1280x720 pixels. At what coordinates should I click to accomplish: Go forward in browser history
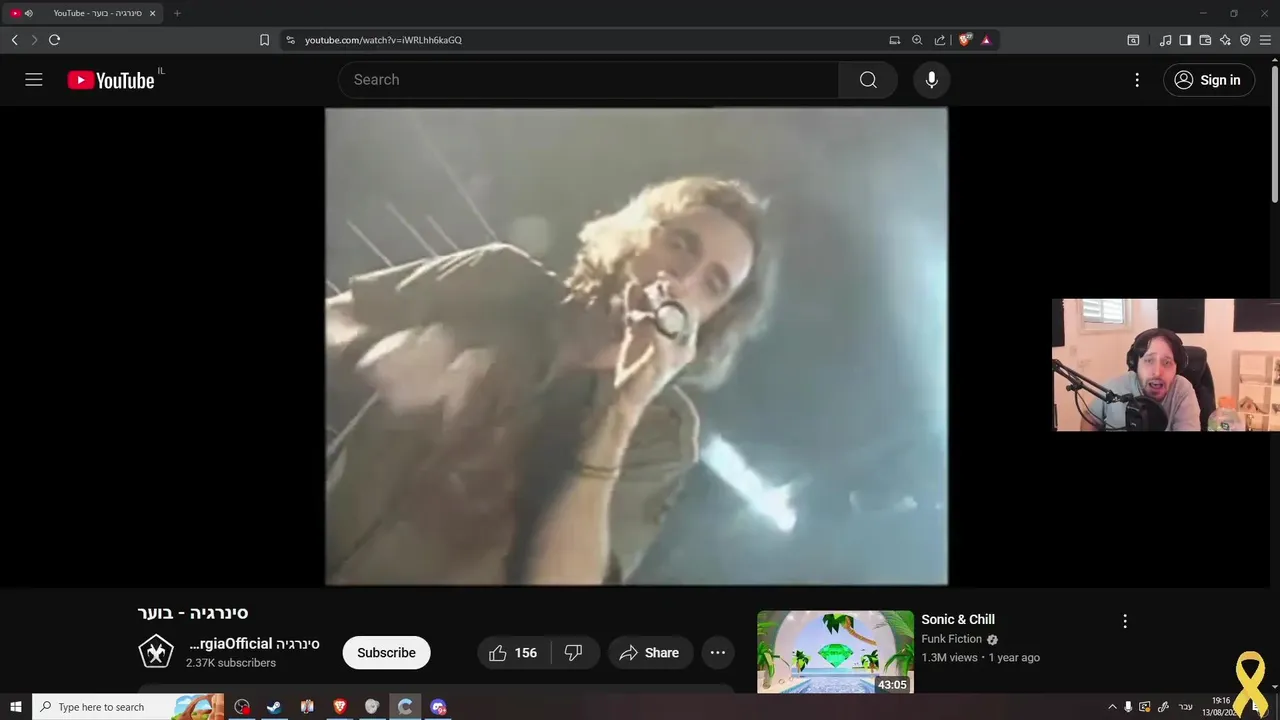coord(34,40)
